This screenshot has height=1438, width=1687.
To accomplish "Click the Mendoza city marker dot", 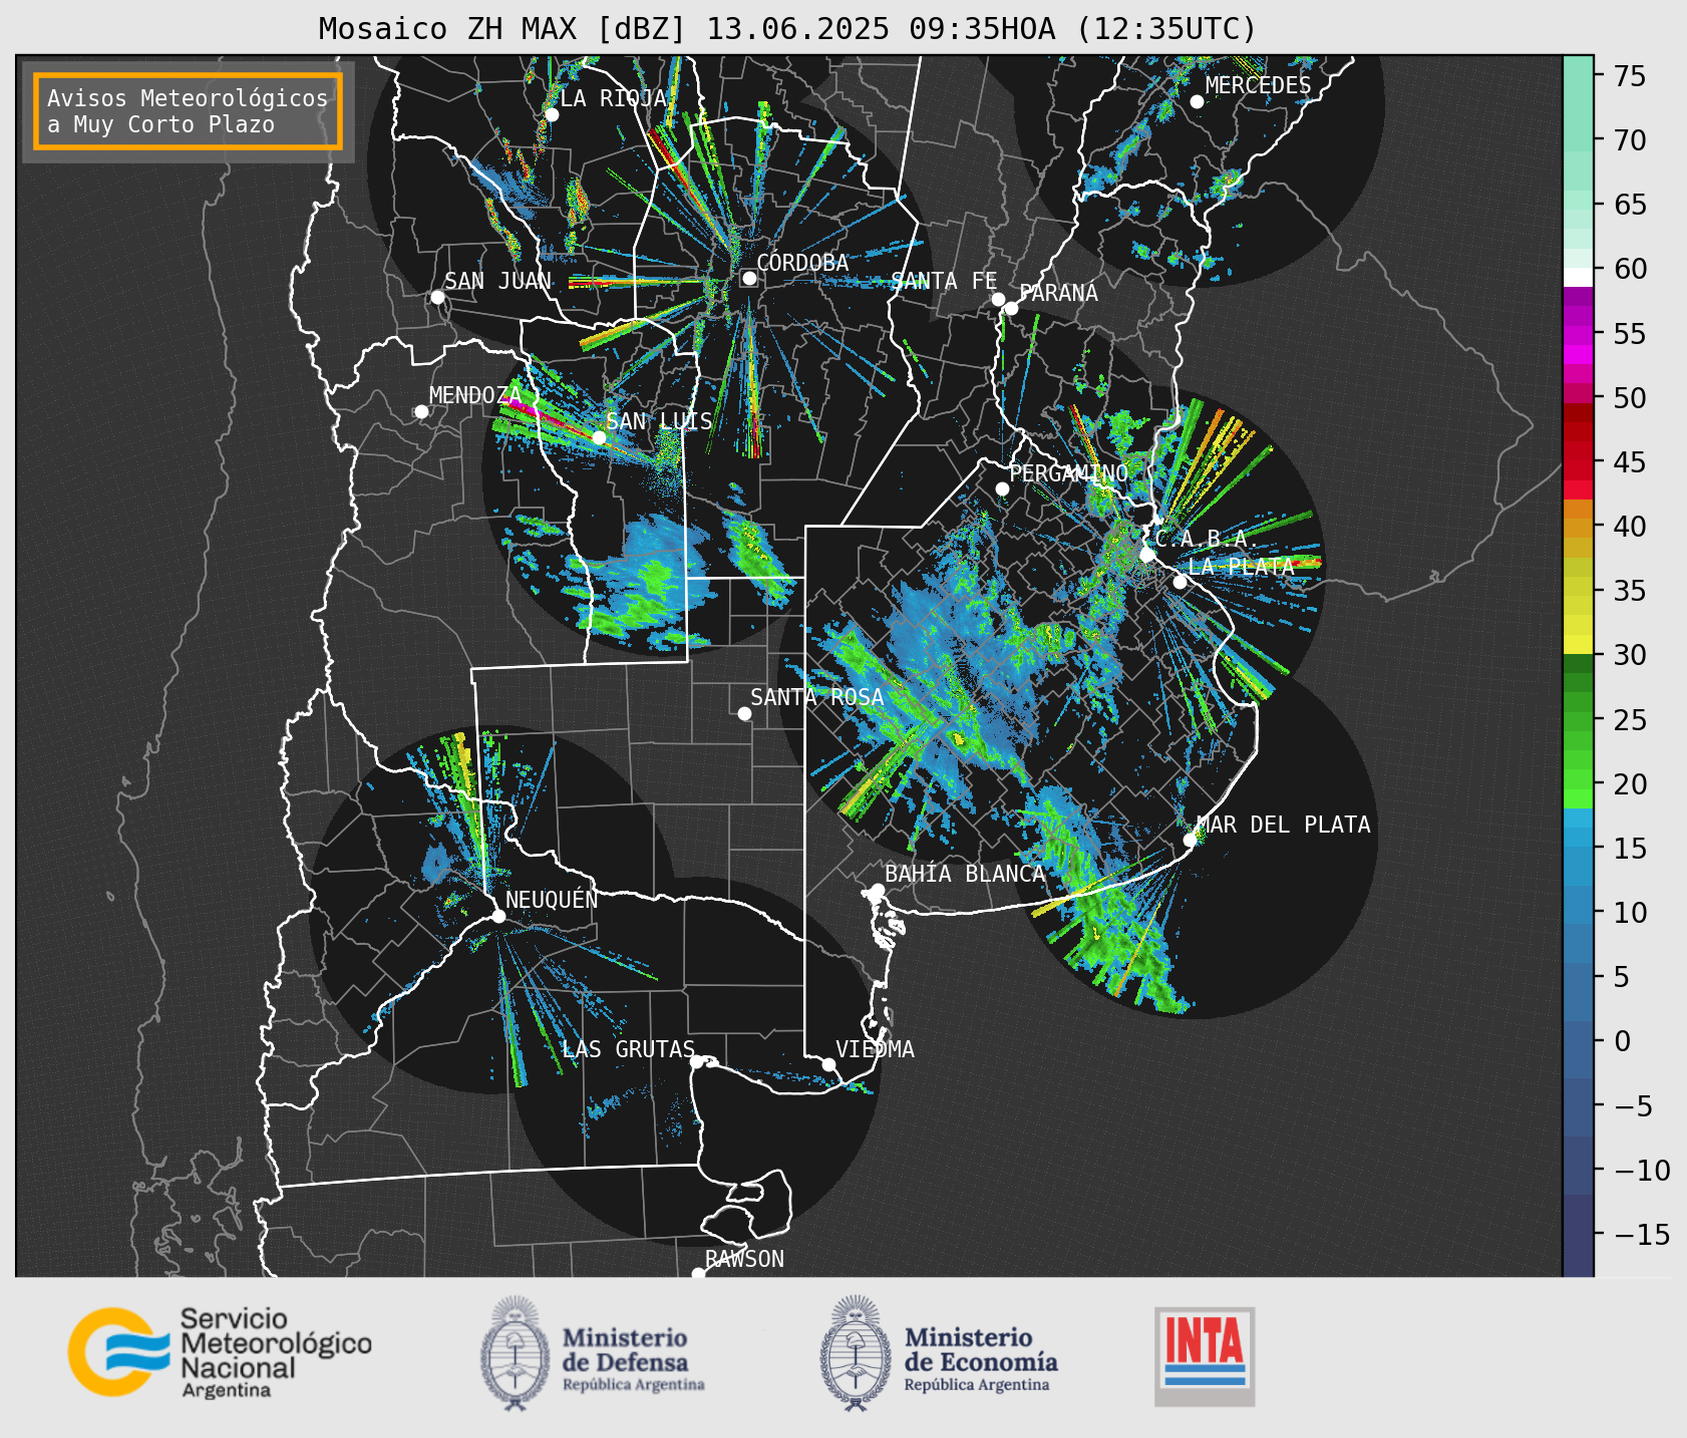I will [x=421, y=412].
